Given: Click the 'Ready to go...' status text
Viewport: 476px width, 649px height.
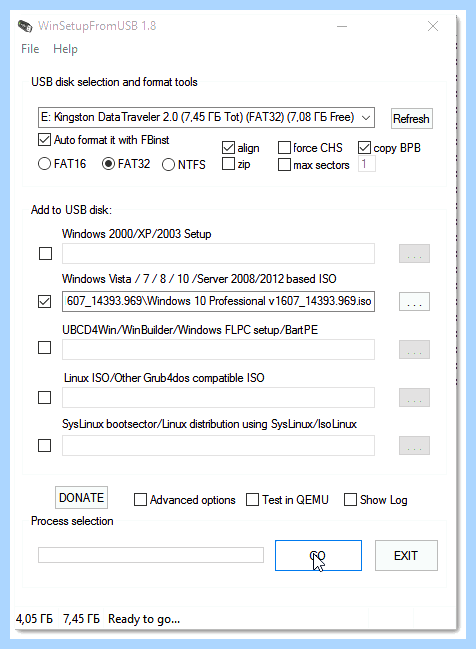Looking at the screenshot, I should click(144, 619).
